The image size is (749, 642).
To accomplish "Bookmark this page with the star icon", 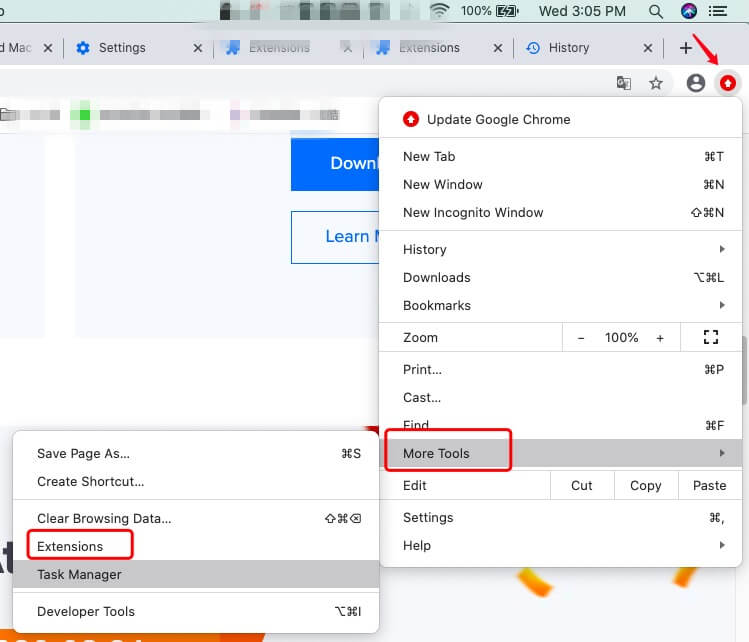I will 656,83.
